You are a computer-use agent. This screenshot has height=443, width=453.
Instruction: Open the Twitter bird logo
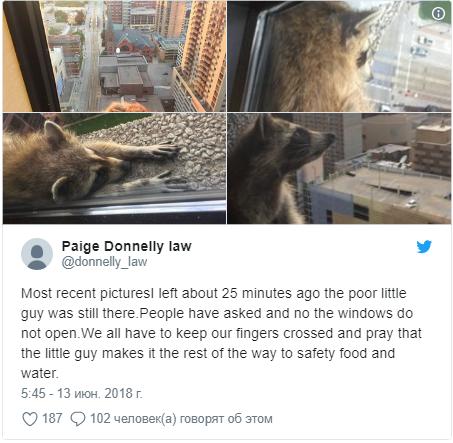pos(424,247)
